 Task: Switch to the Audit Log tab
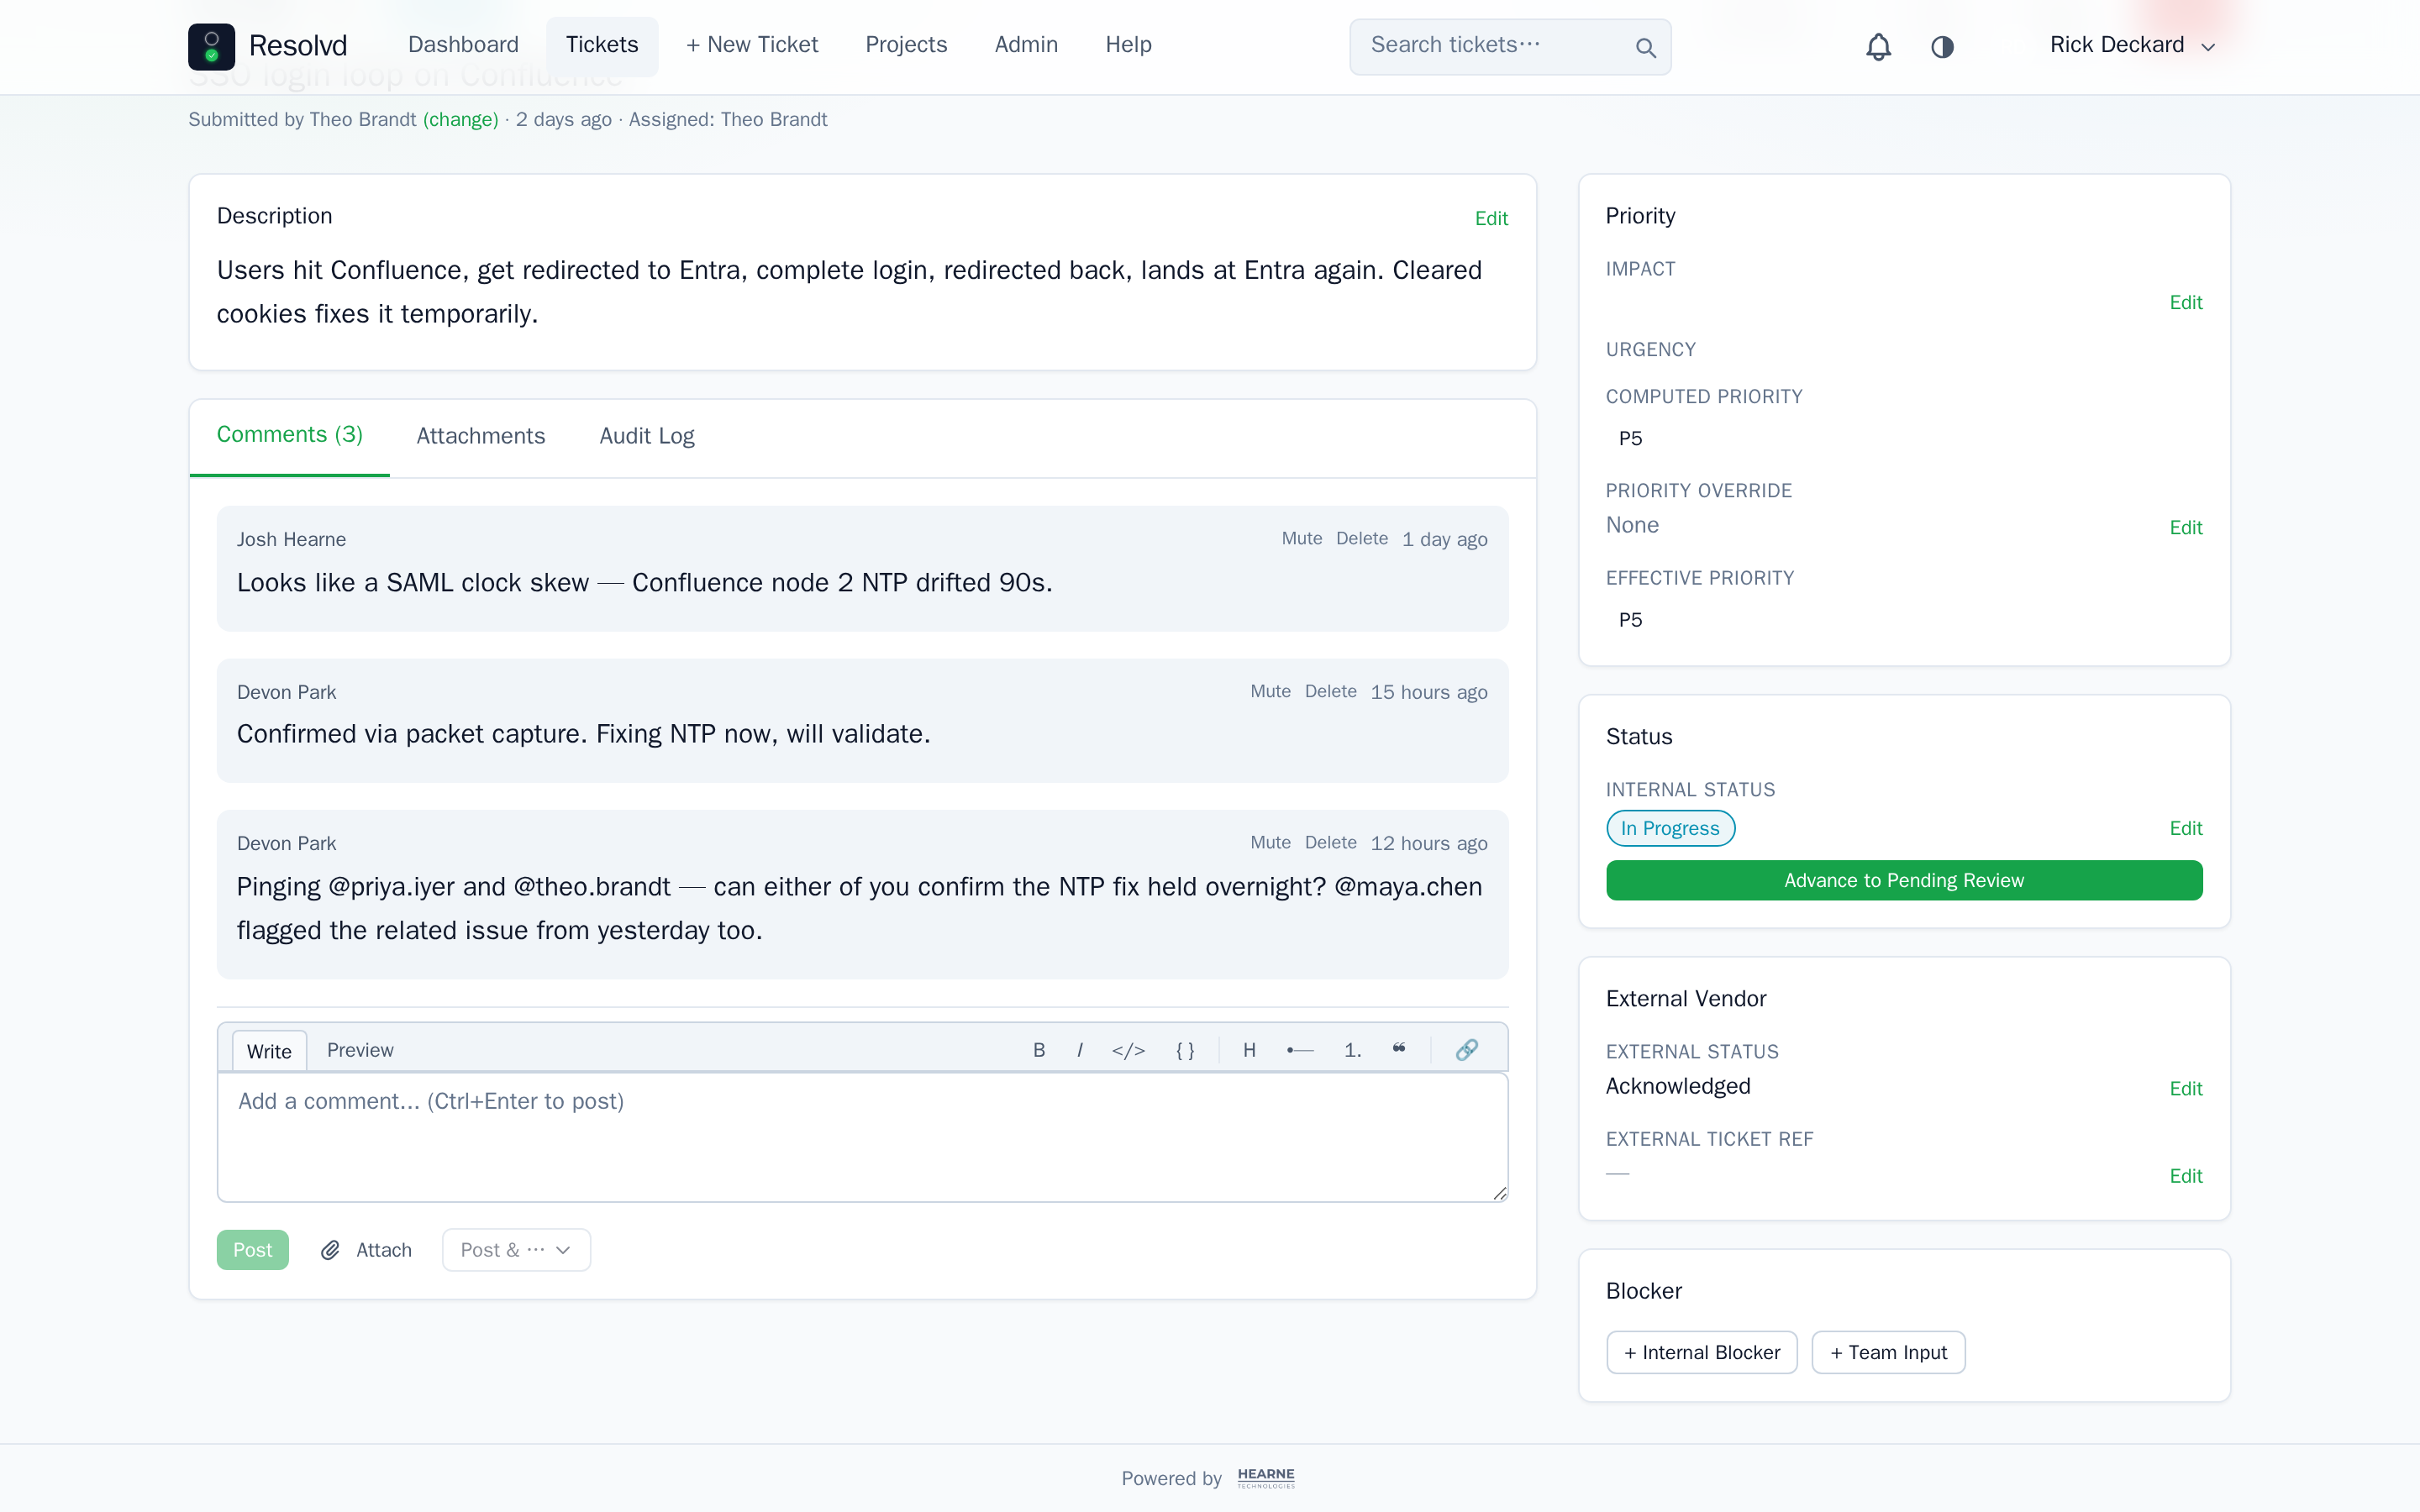pos(647,436)
